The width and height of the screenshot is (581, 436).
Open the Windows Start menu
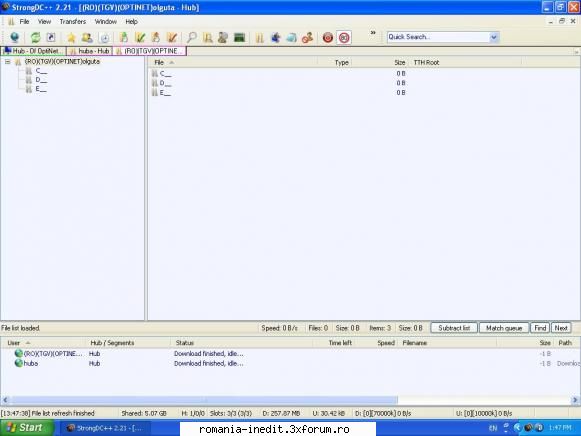[27, 428]
